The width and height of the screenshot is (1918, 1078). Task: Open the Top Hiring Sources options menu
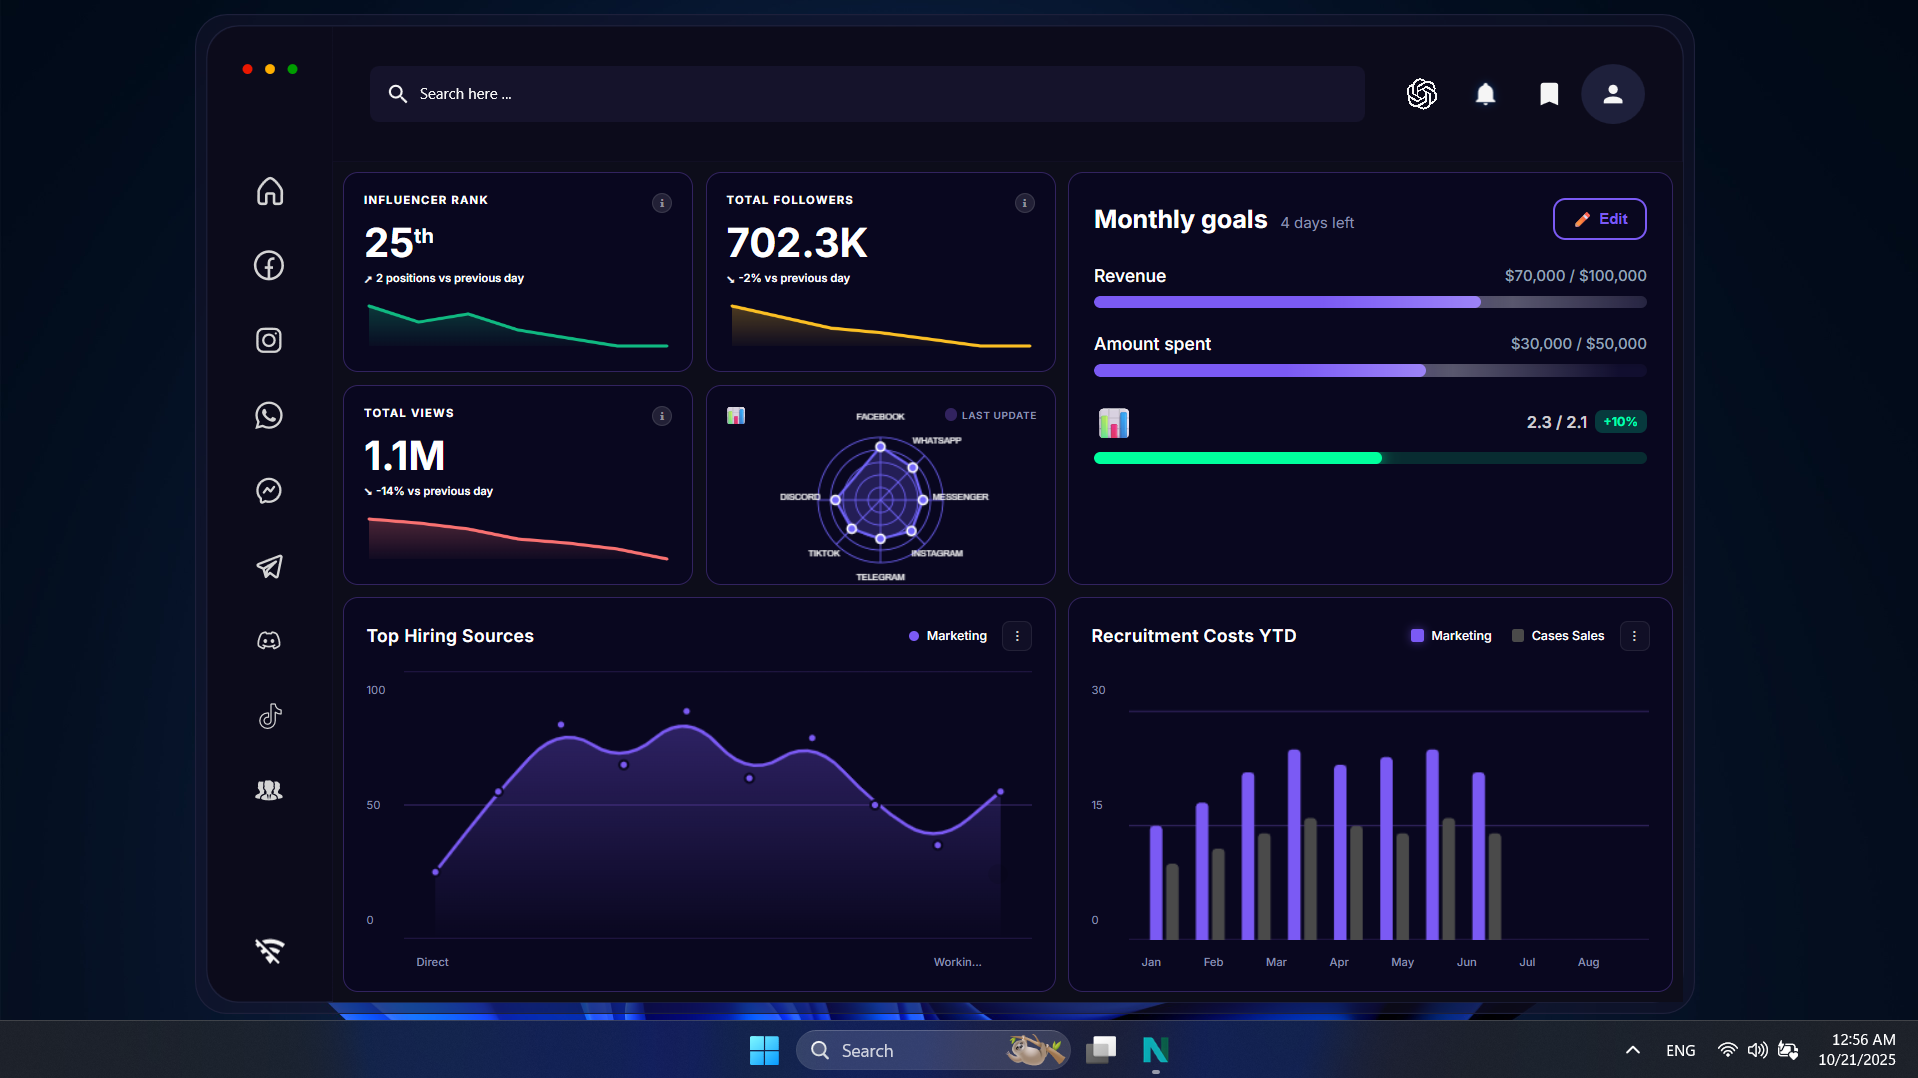(x=1017, y=635)
